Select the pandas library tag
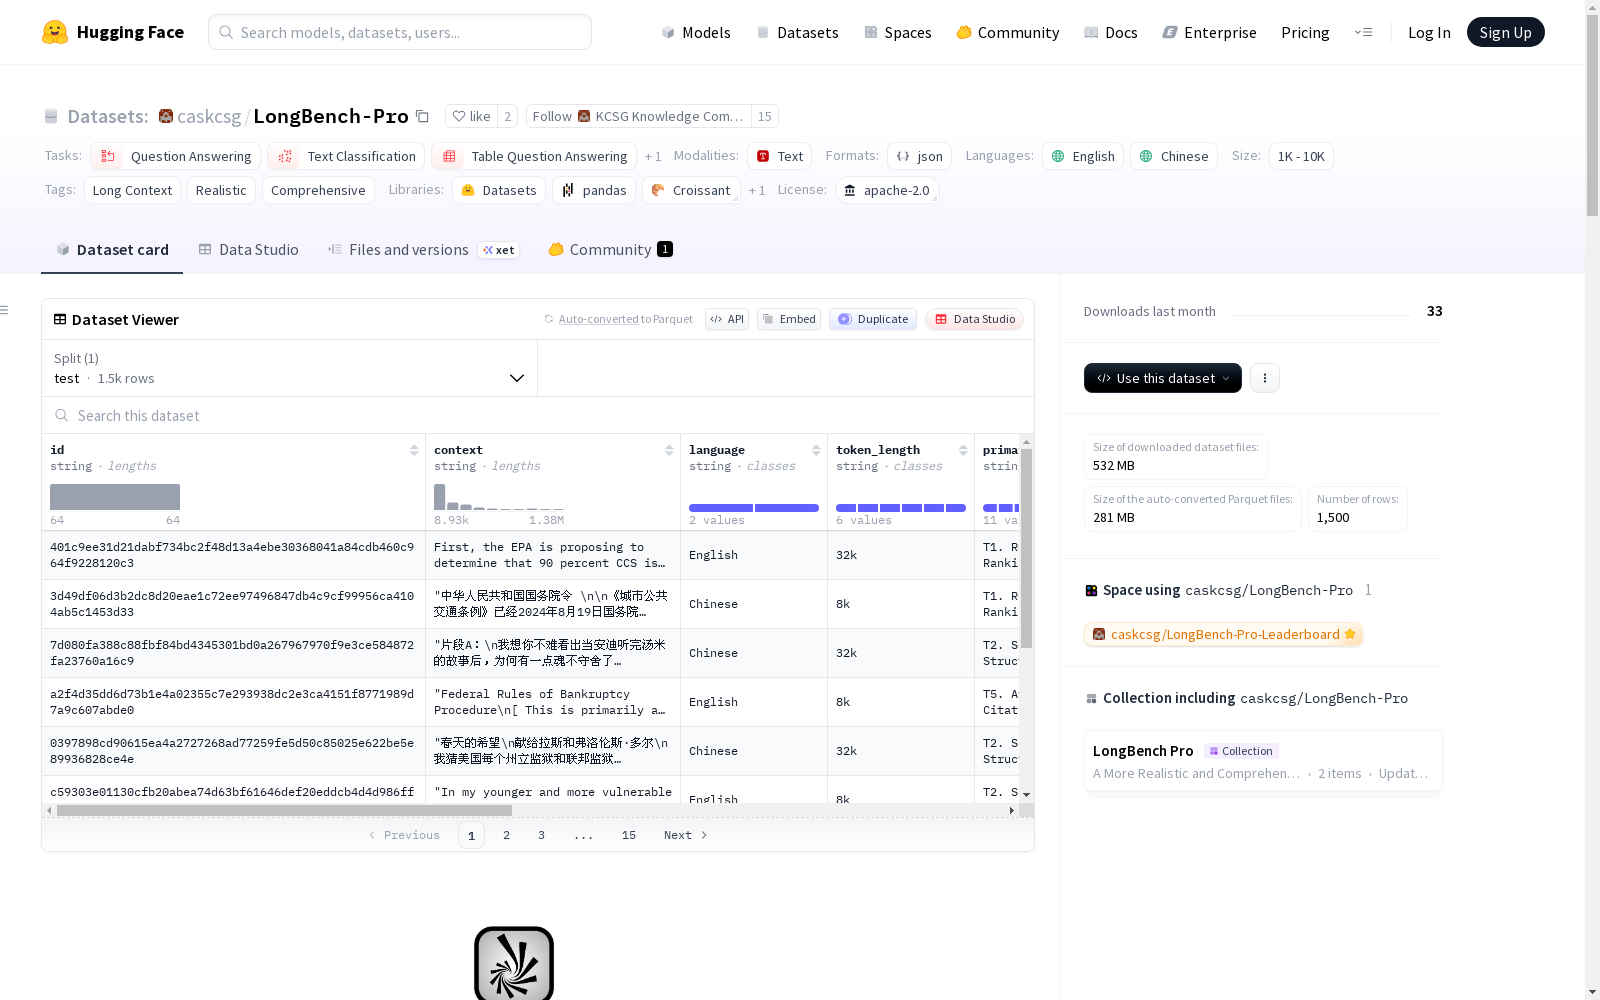This screenshot has height=1000, width=1600. [x=594, y=190]
